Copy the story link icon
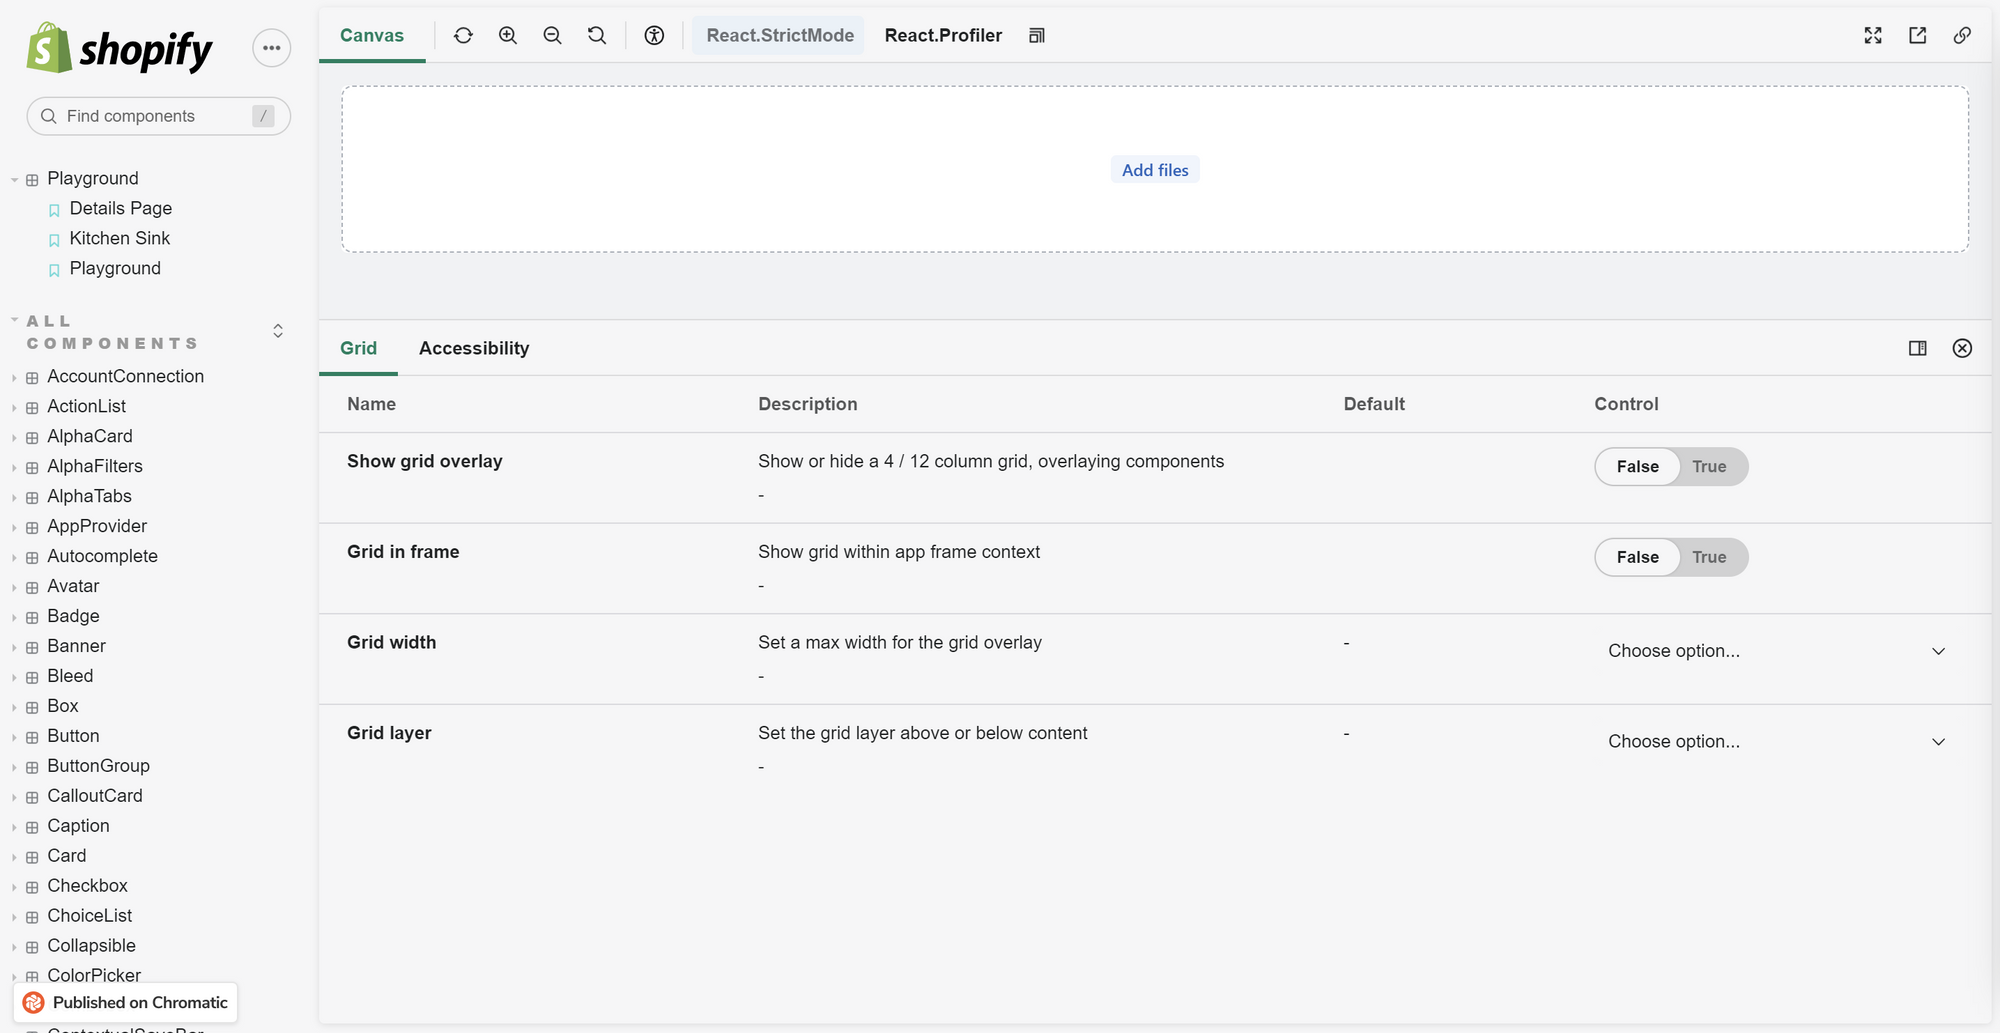This screenshot has height=1033, width=2000. (1961, 35)
